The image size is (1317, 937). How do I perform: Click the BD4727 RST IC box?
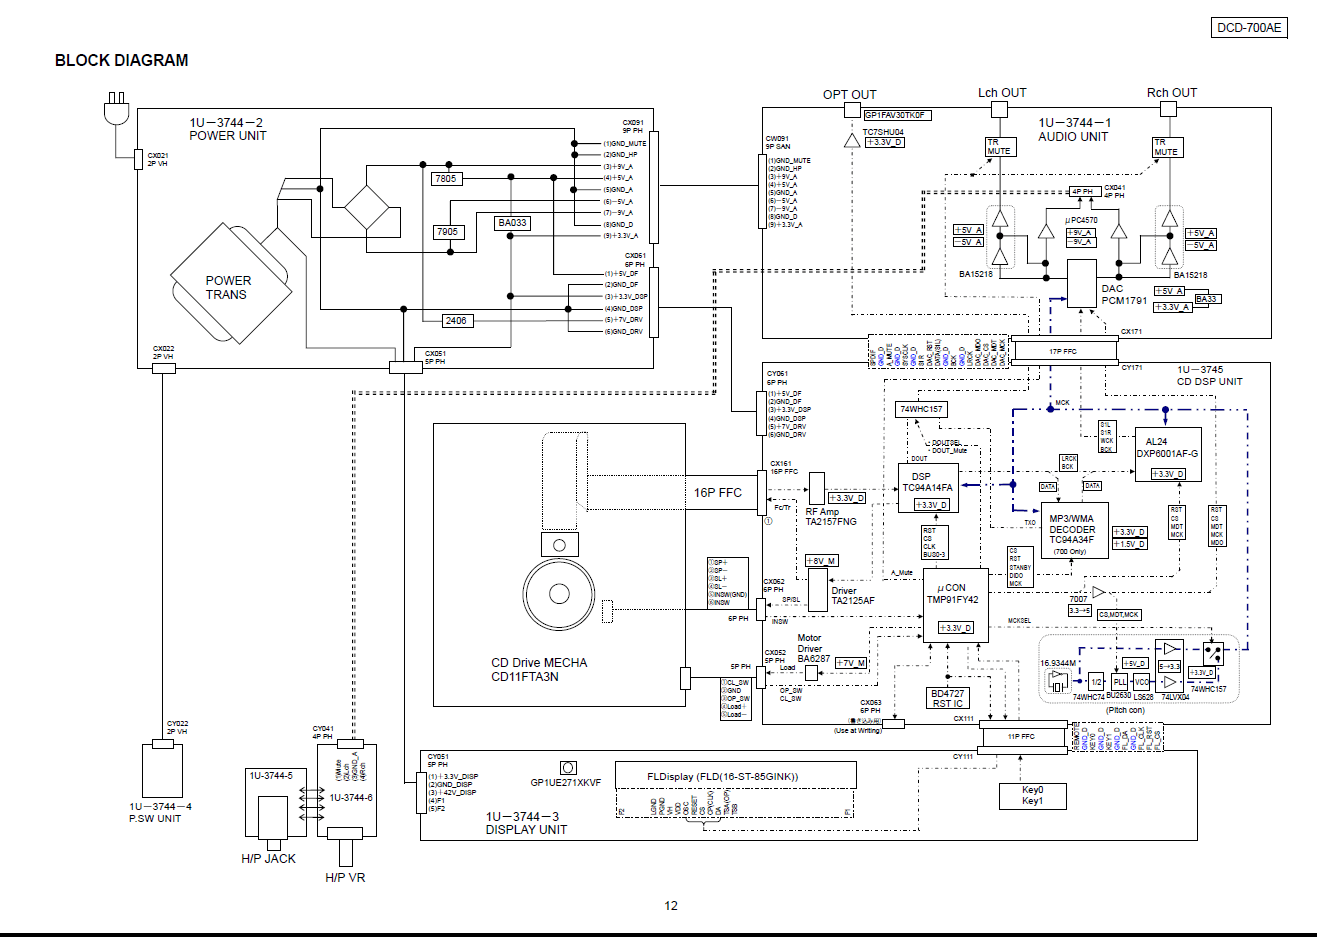click(948, 698)
